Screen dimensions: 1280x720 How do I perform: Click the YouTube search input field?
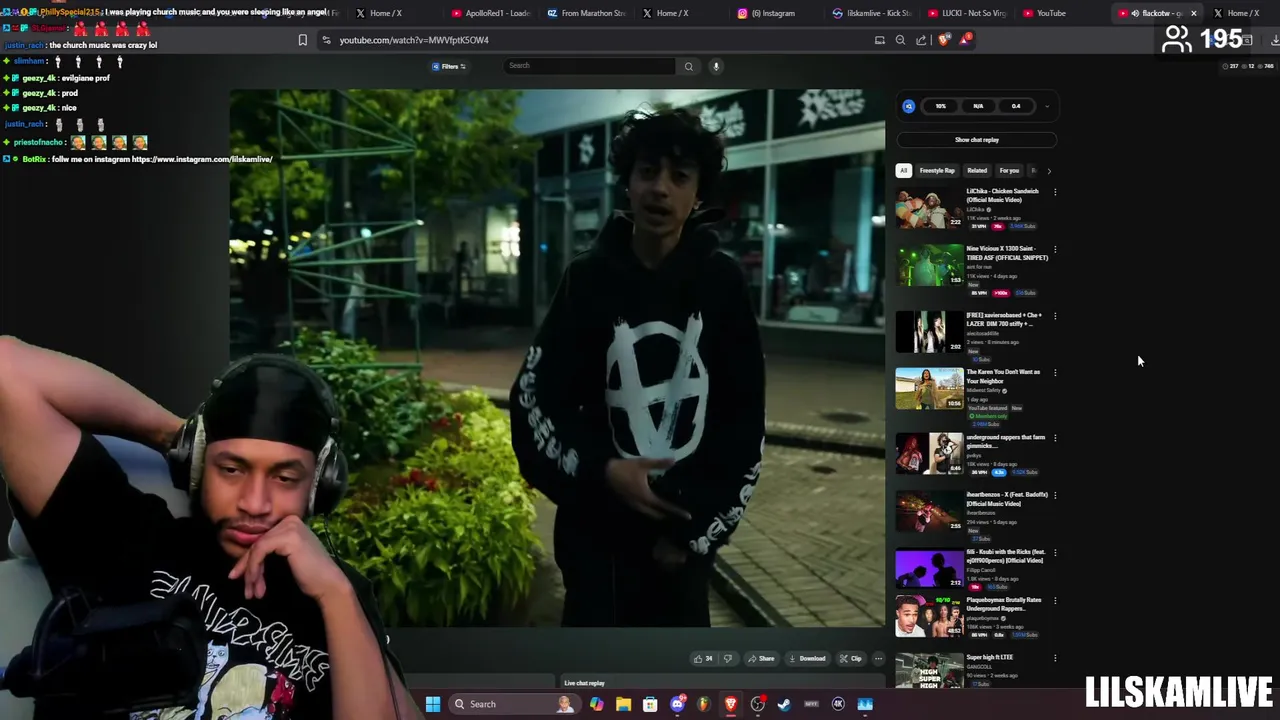[x=590, y=66]
